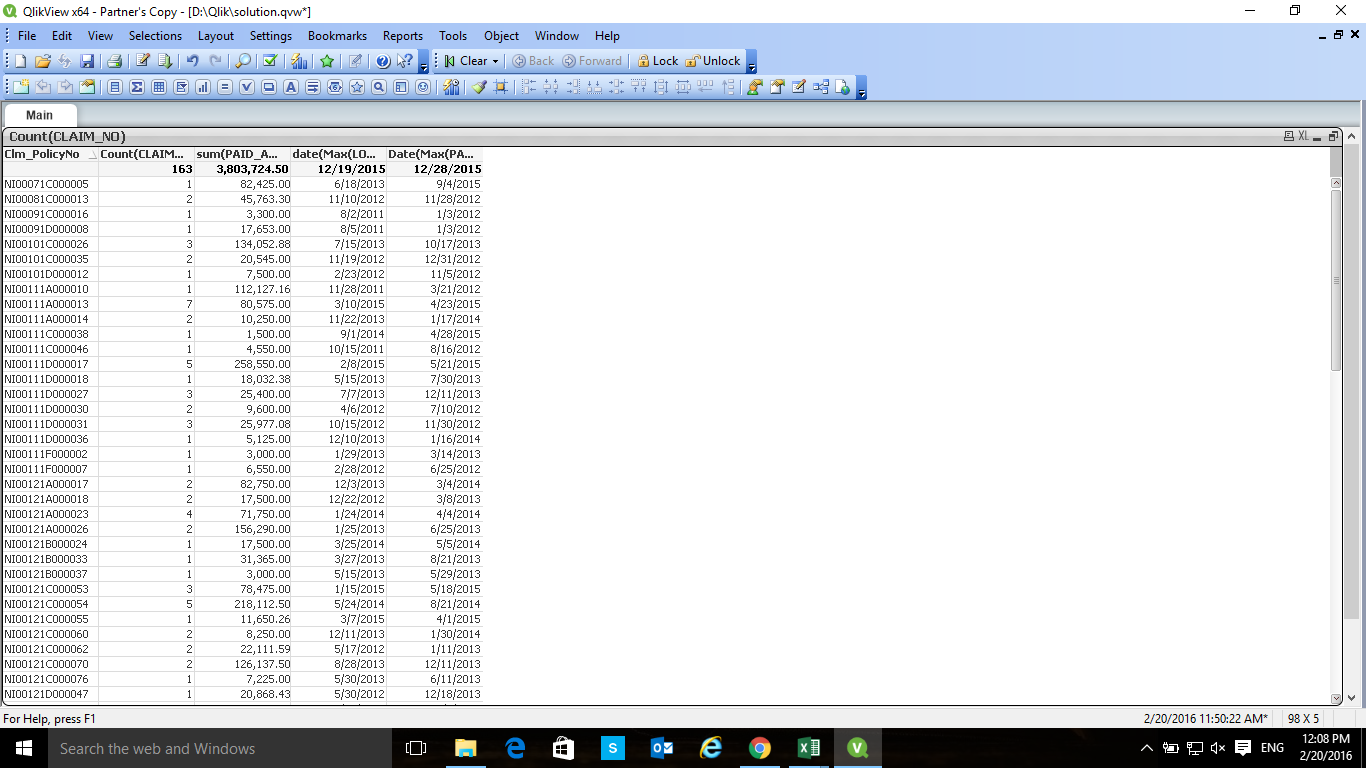Open the Bookmarks menu
Screen dimensions: 1366x768
[x=337, y=36]
